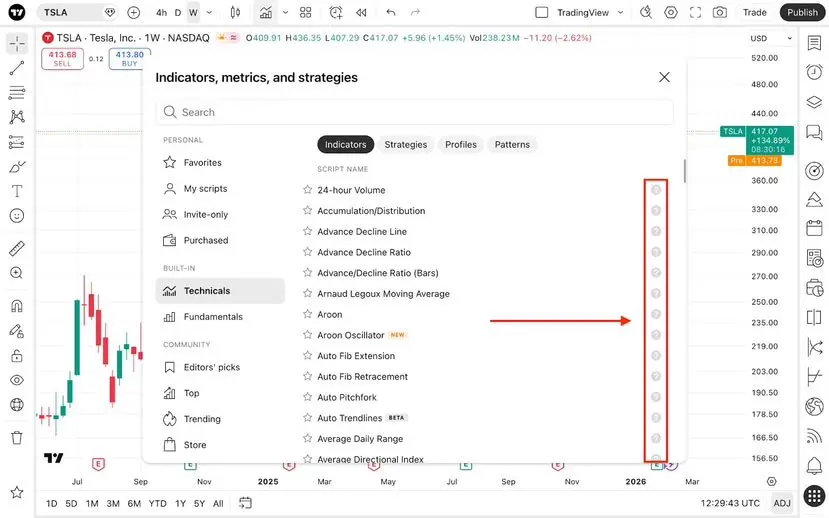This screenshot has width=829, height=518.
Task: Open Bar Replay mode
Action: pyautogui.click(x=361, y=13)
